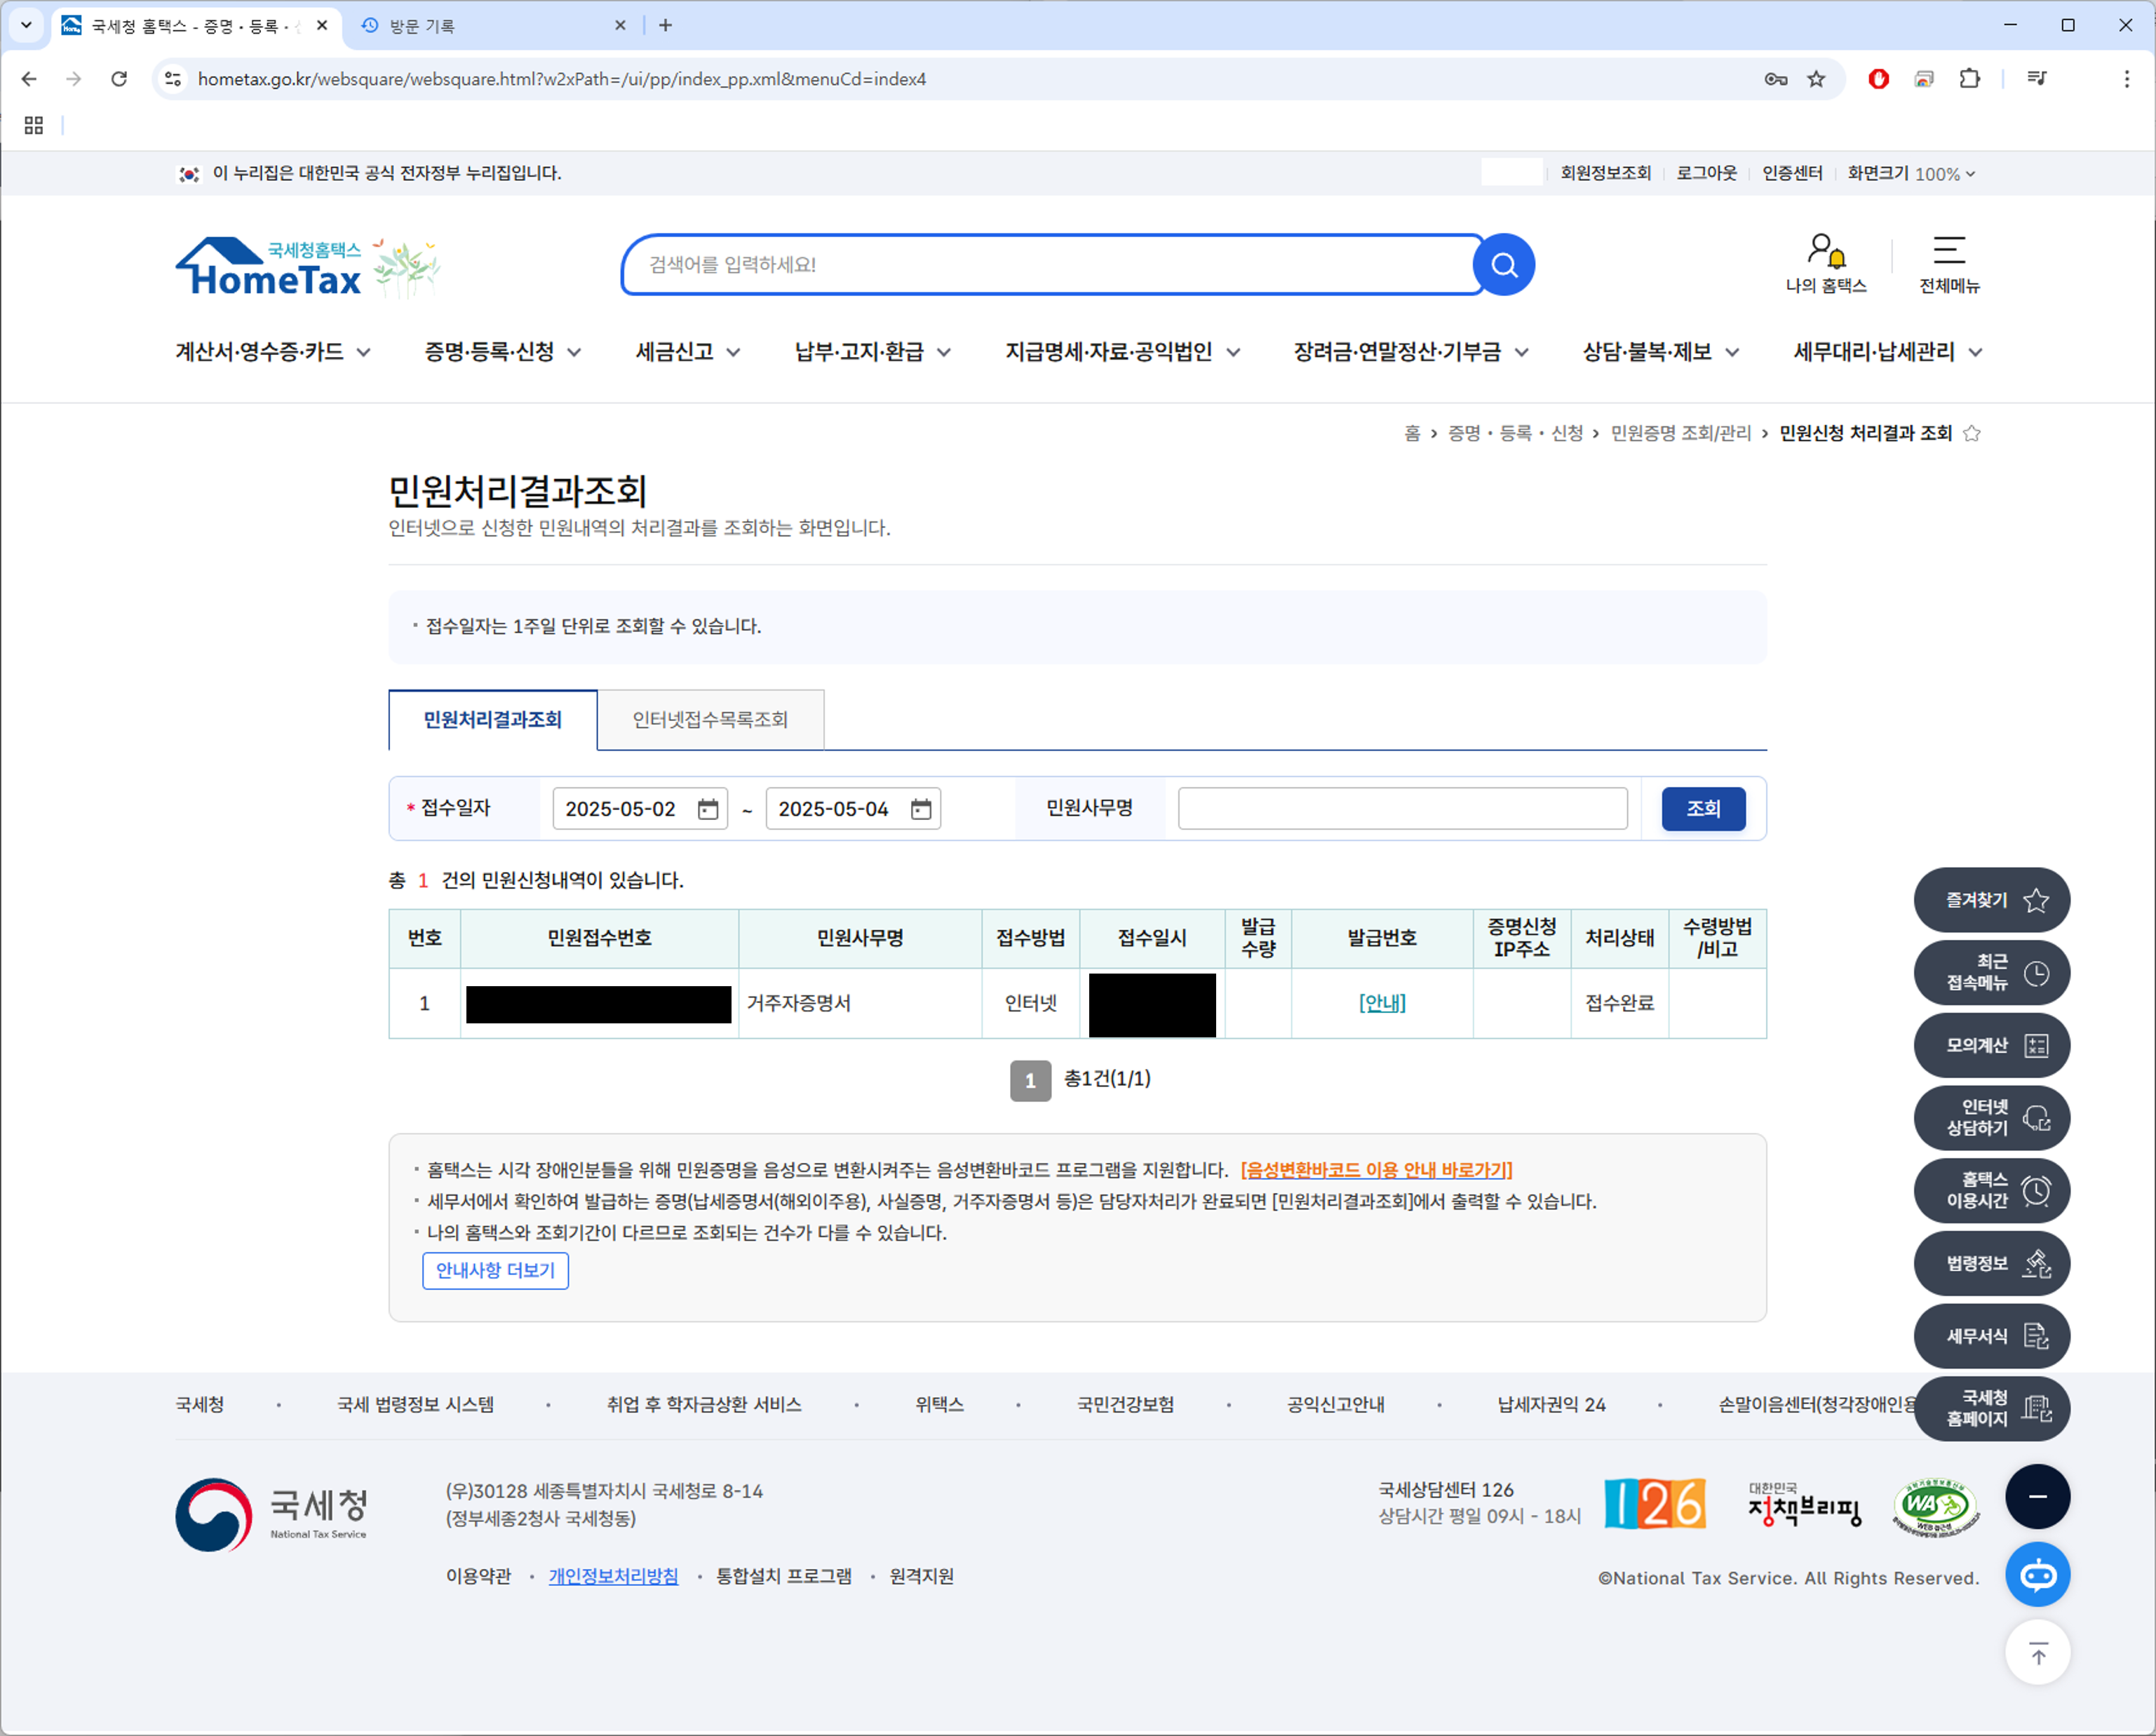Open 나의 홈택스 user icon
This screenshot has height=1736, width=2156.
1825,251
